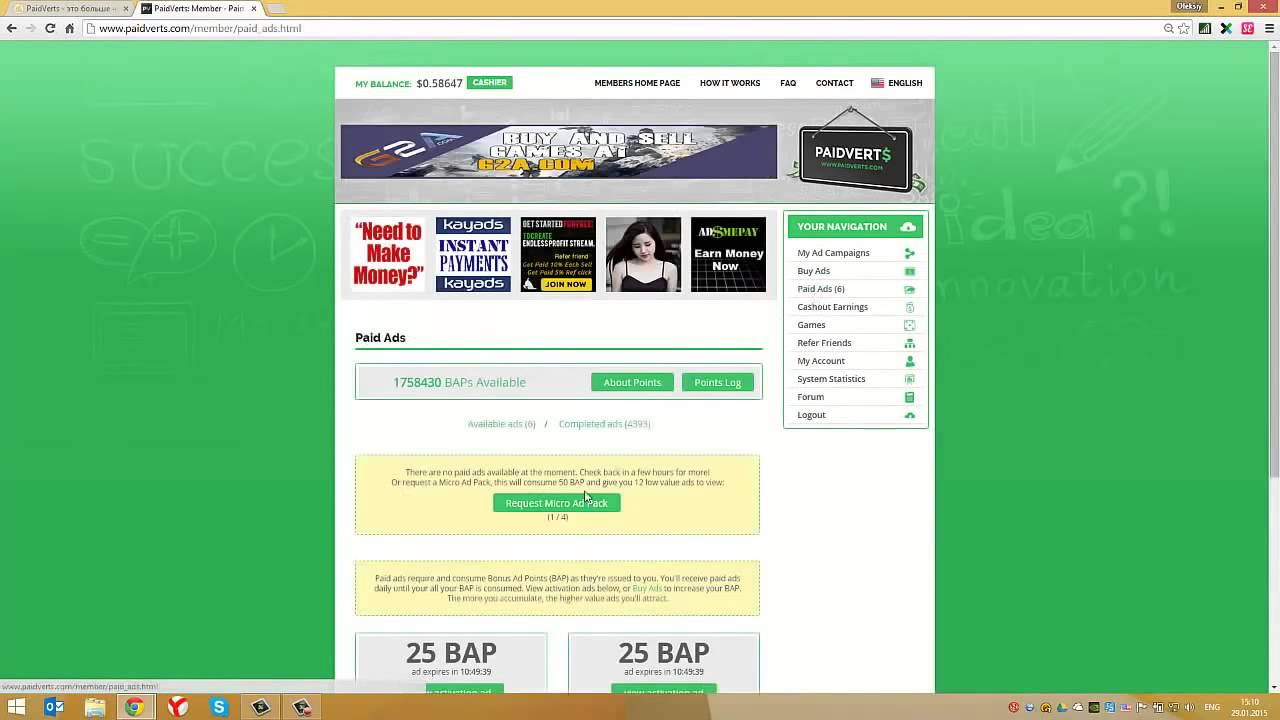Click the woman photo ad thumbnail
The height and width of the screenshot is (720, 1280).
pyautogui.click(x=643, y=254)
